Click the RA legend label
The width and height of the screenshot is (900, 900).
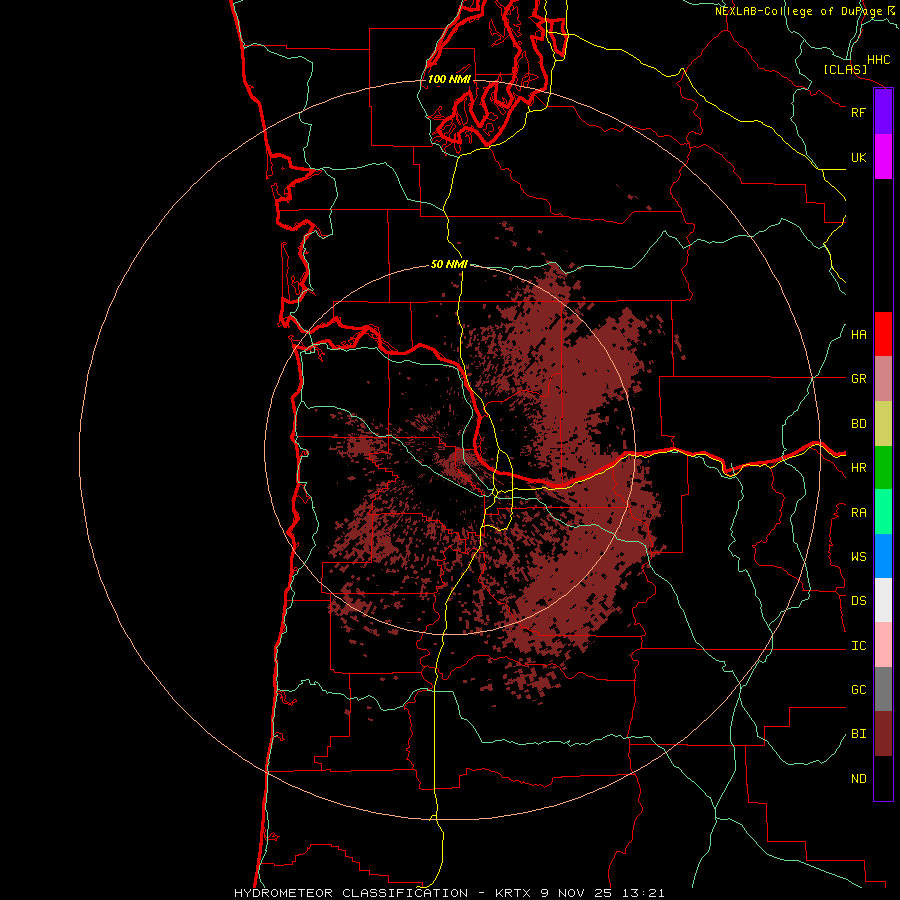pyautogui.click(x=858, y=513)
